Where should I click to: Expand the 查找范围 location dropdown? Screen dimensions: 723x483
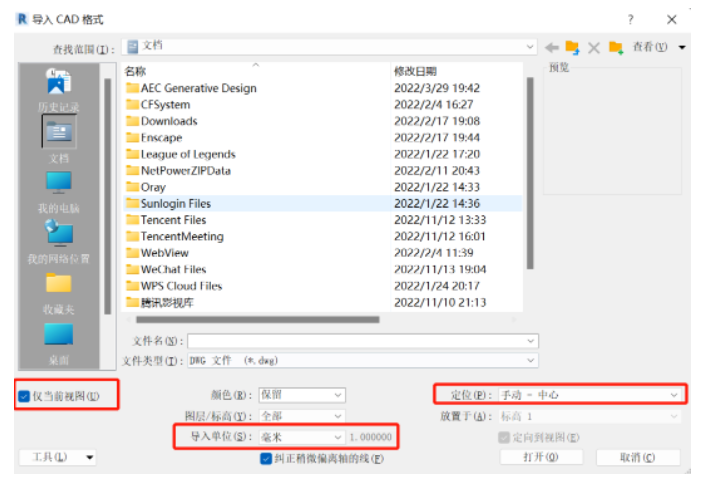(530, 47)
